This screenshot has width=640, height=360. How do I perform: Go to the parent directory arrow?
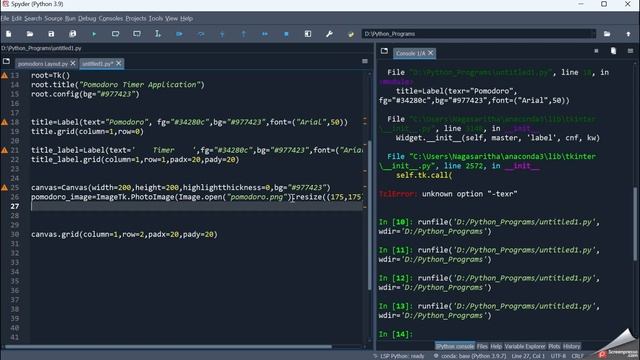628,34
